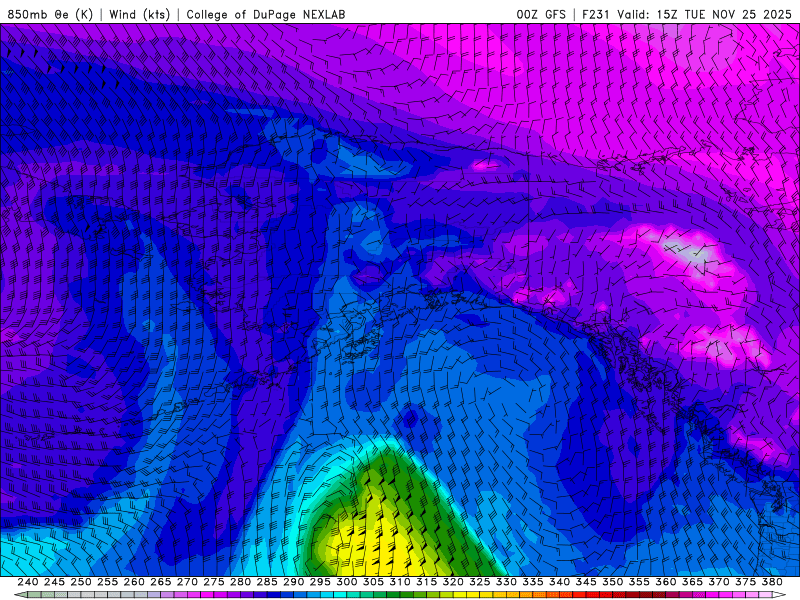The width and height of the screenshot is (800, 600).
Task: Click the 320 value on the color scale
Action: pos(453,582)
